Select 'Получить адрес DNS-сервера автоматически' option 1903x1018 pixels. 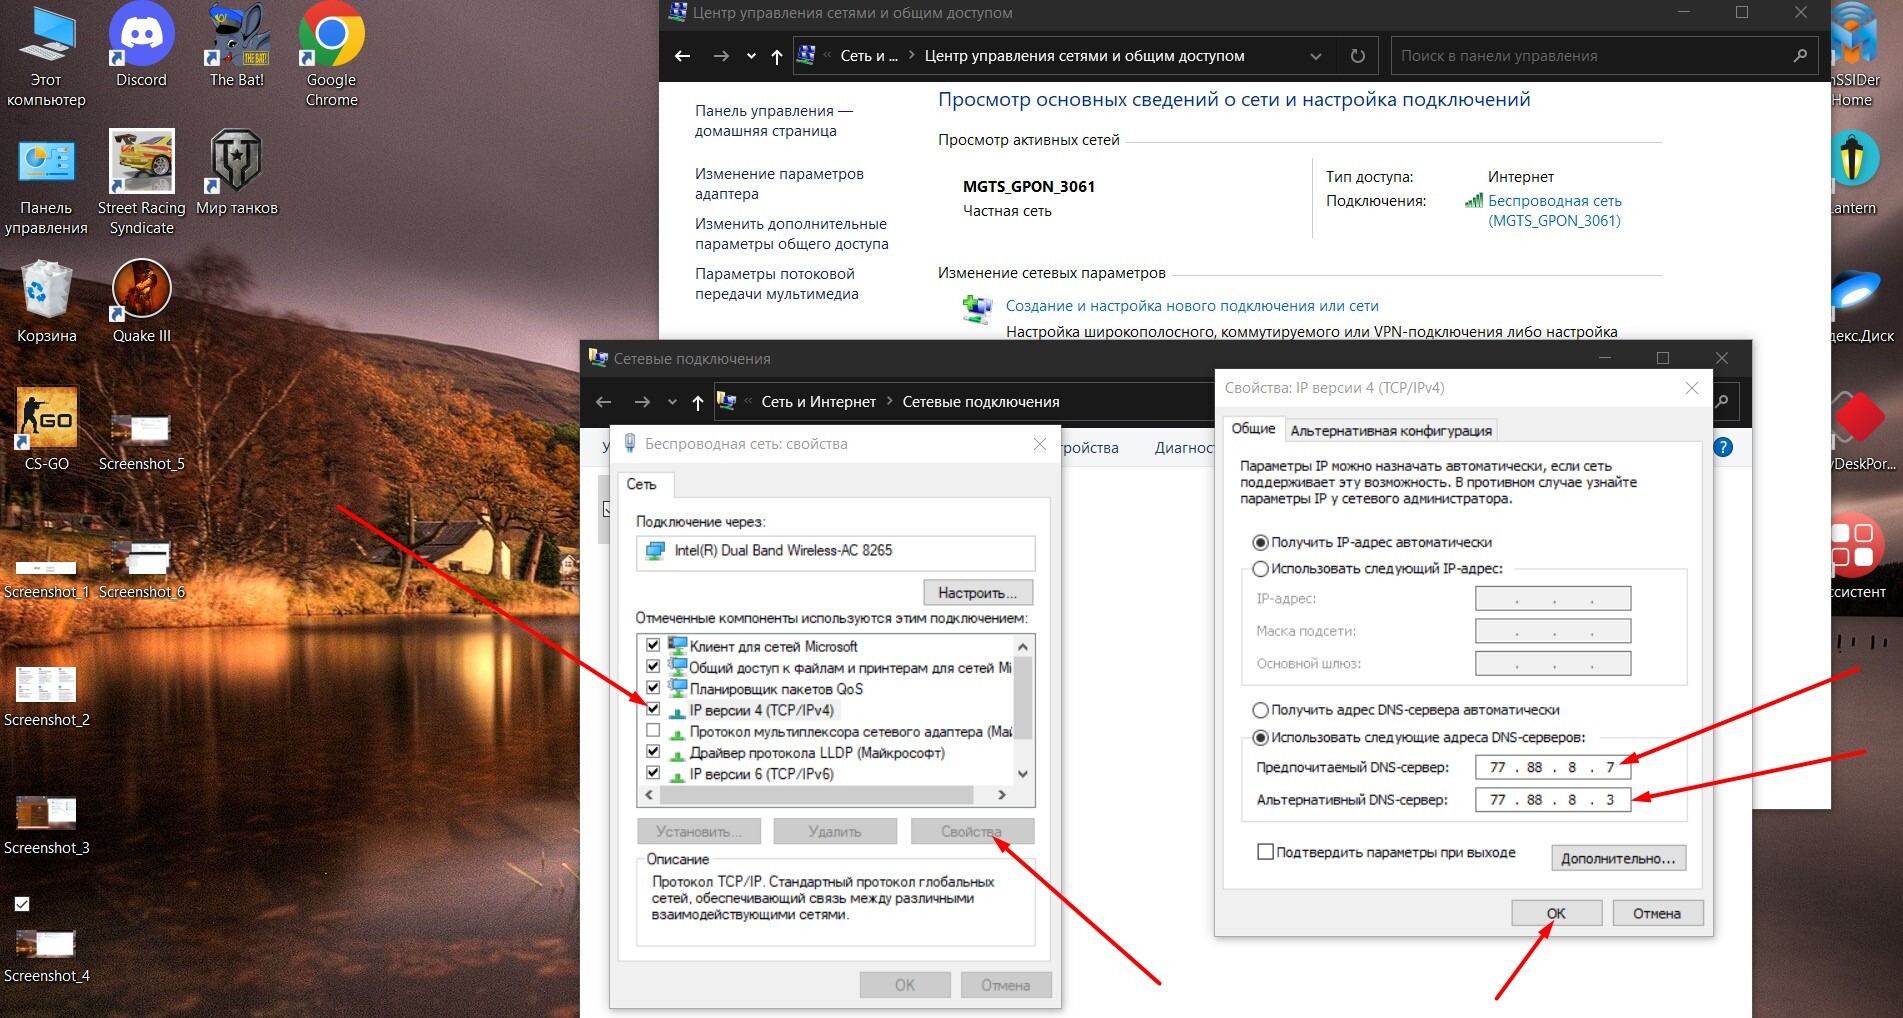tap(1261, 710)
